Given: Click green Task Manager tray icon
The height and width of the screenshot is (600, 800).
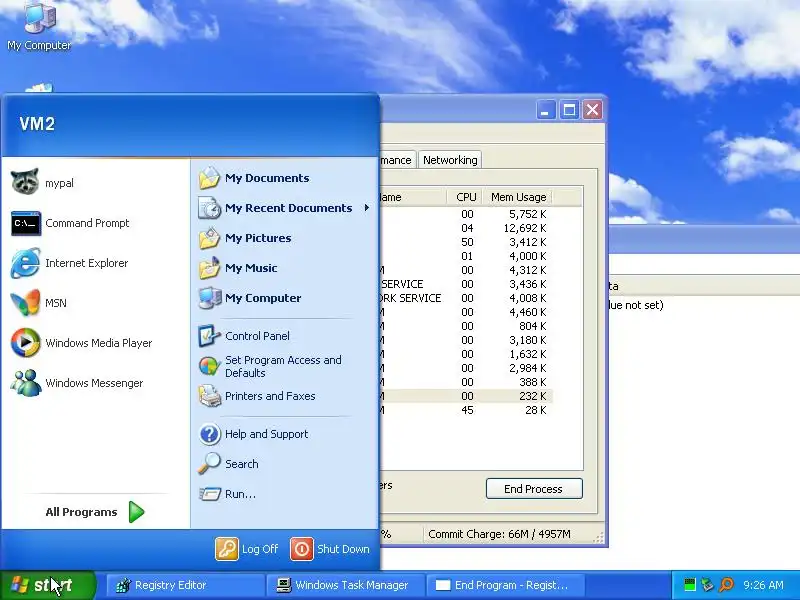Looking at the screenshot, I should [x=690, y=585].
